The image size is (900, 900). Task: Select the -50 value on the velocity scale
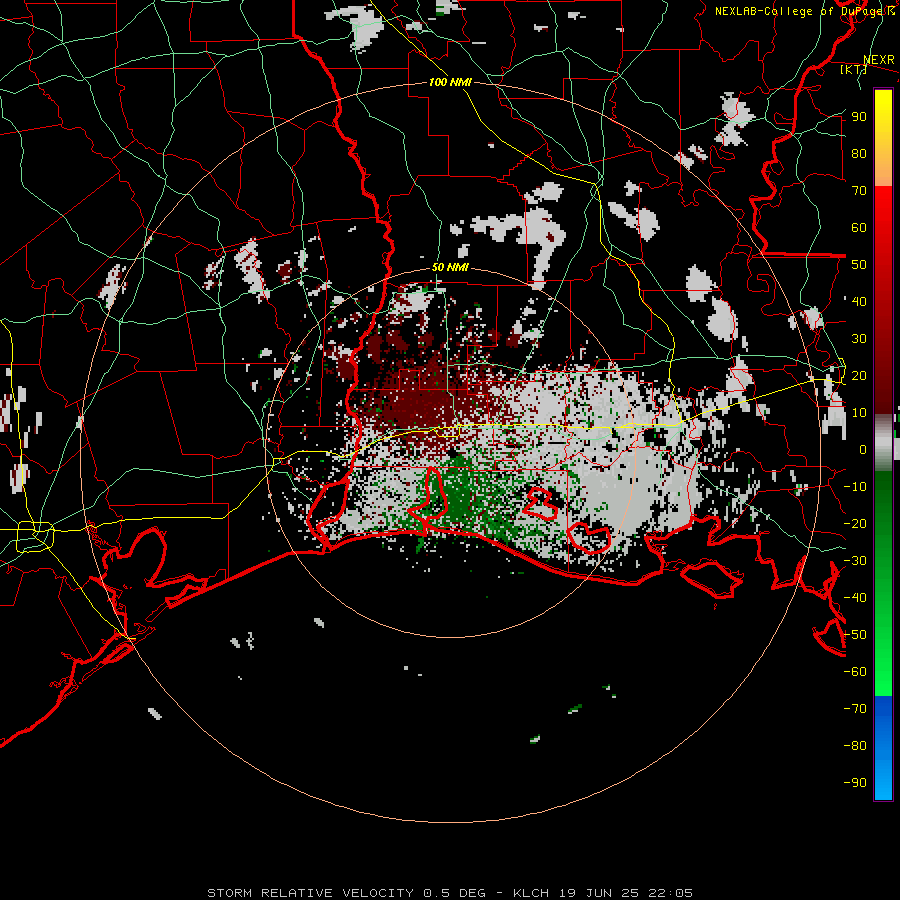click(855, 635)
